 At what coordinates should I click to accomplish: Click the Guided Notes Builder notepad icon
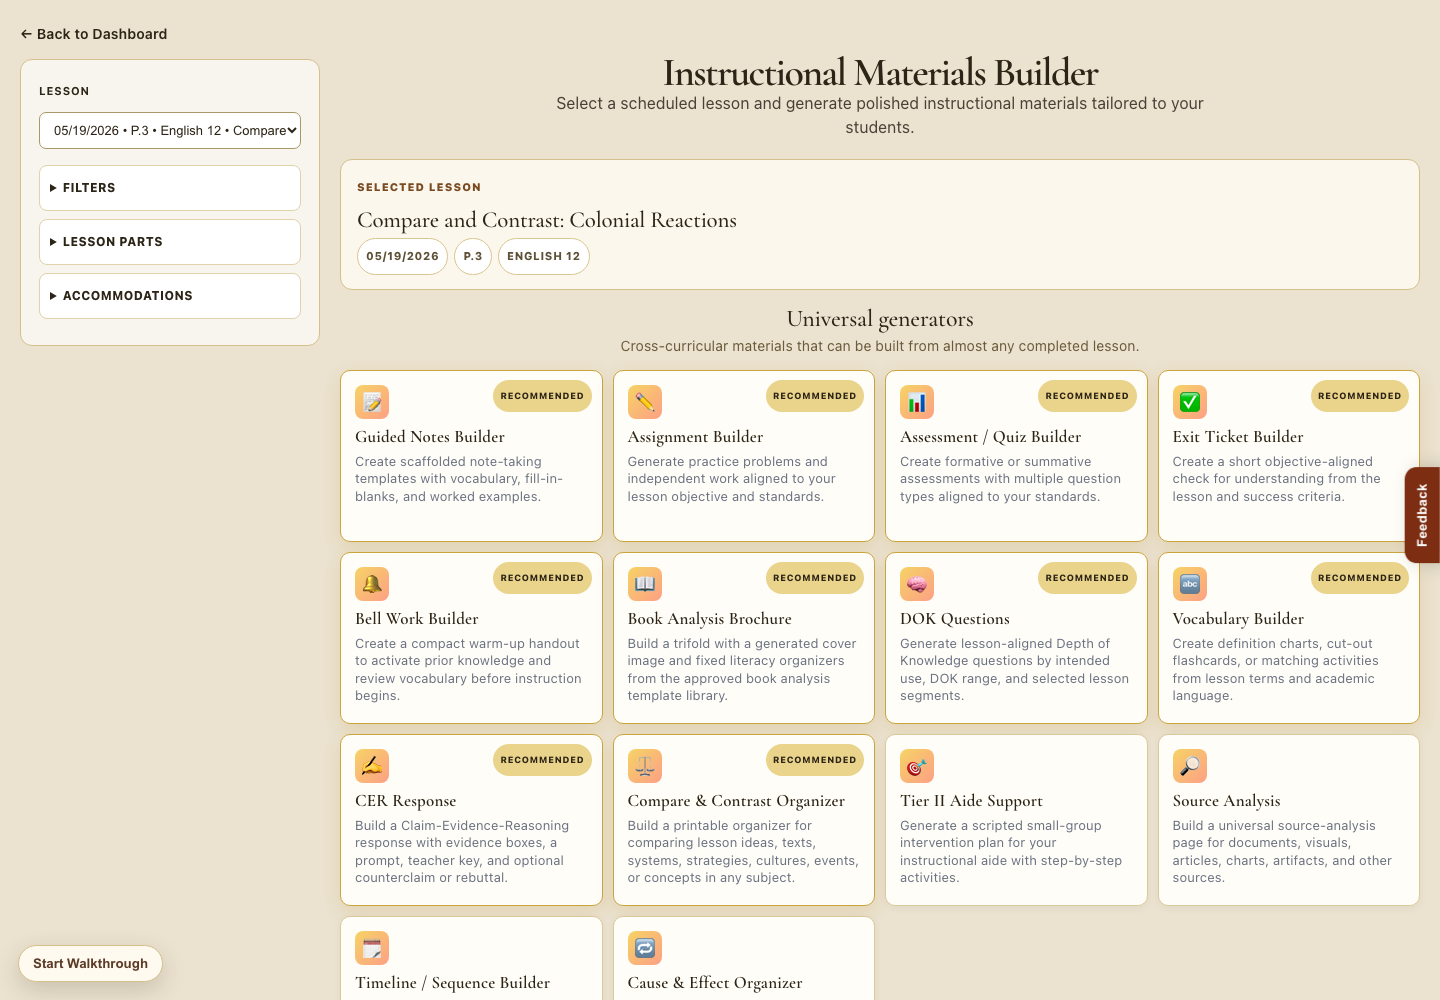pos(372,402)
